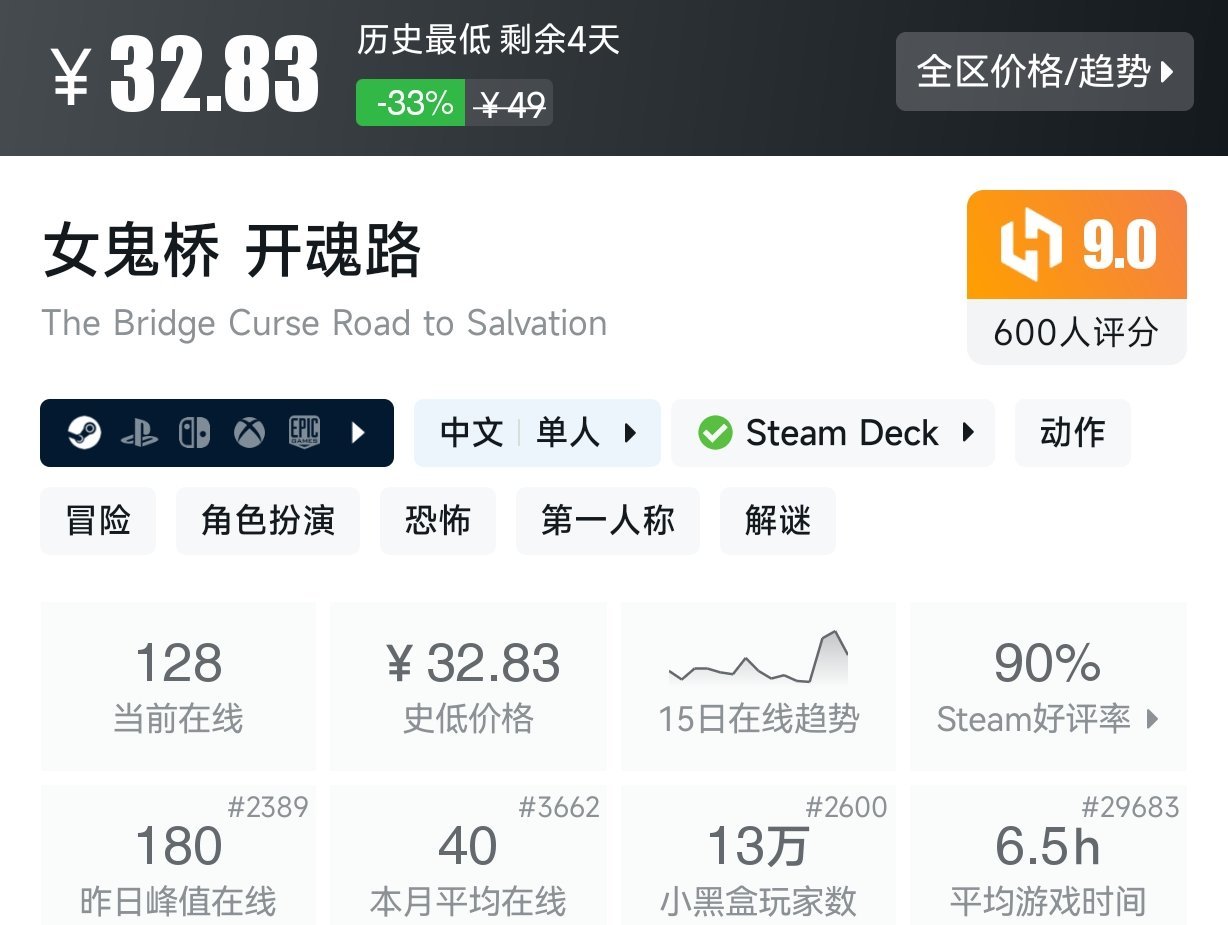
Task: Open 全区价格/趋势 panel
Action: [x=1044, y=71]
